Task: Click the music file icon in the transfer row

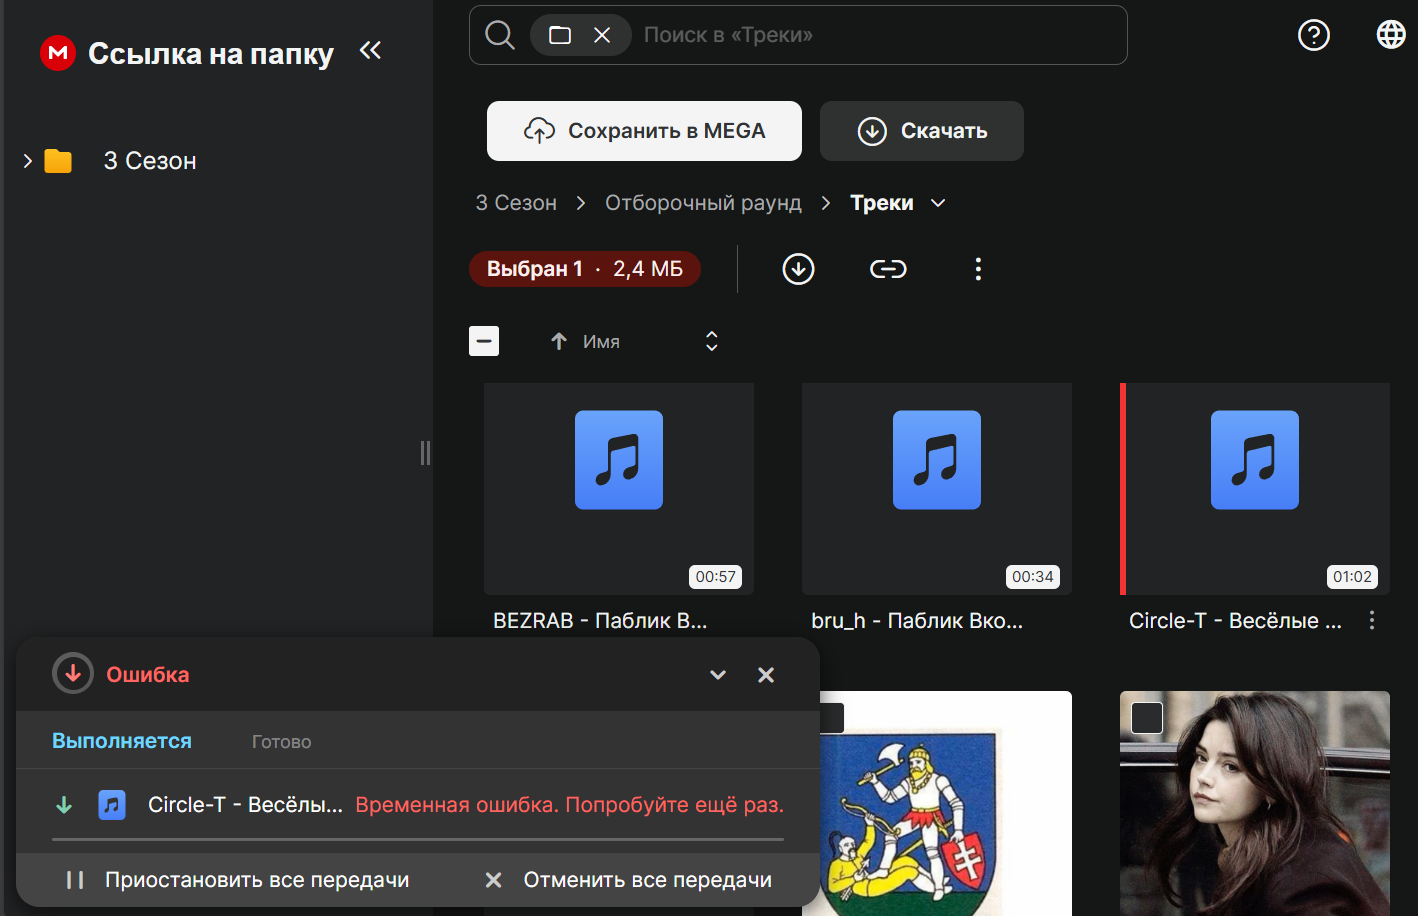Action: pos(112,804)
